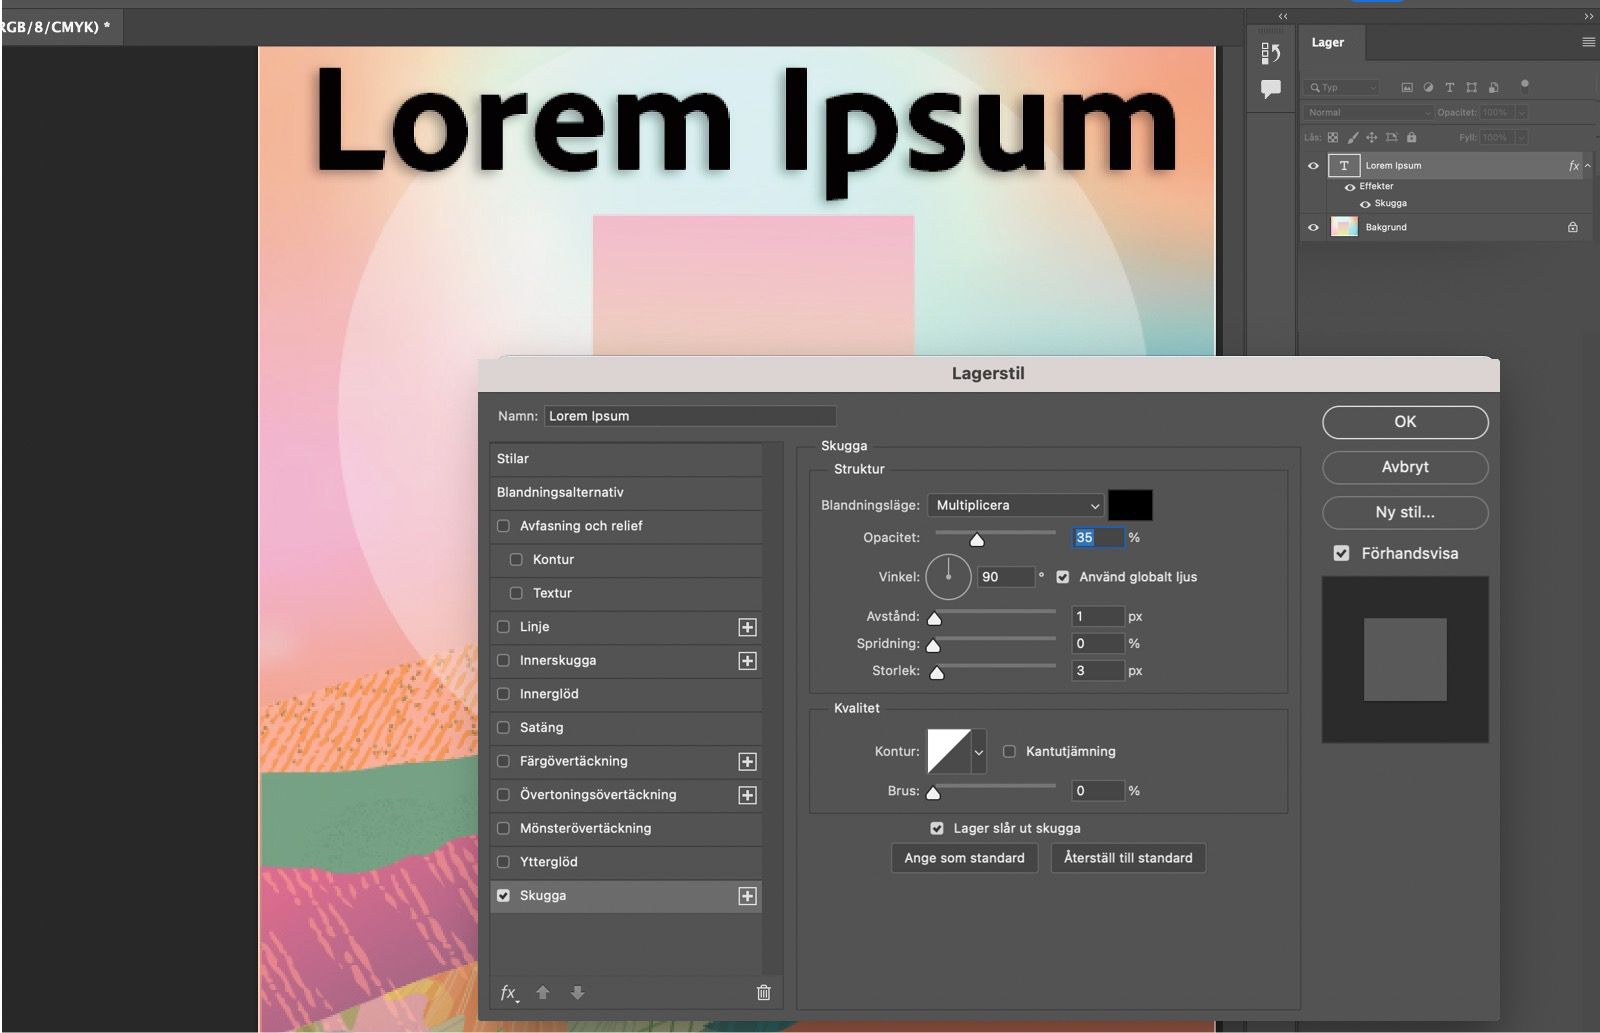Open the Blandningsläge dropdown showing Multiplicera
Screen dimensions: 1600x1033
pyautogui.click(x=1015, y=505)
